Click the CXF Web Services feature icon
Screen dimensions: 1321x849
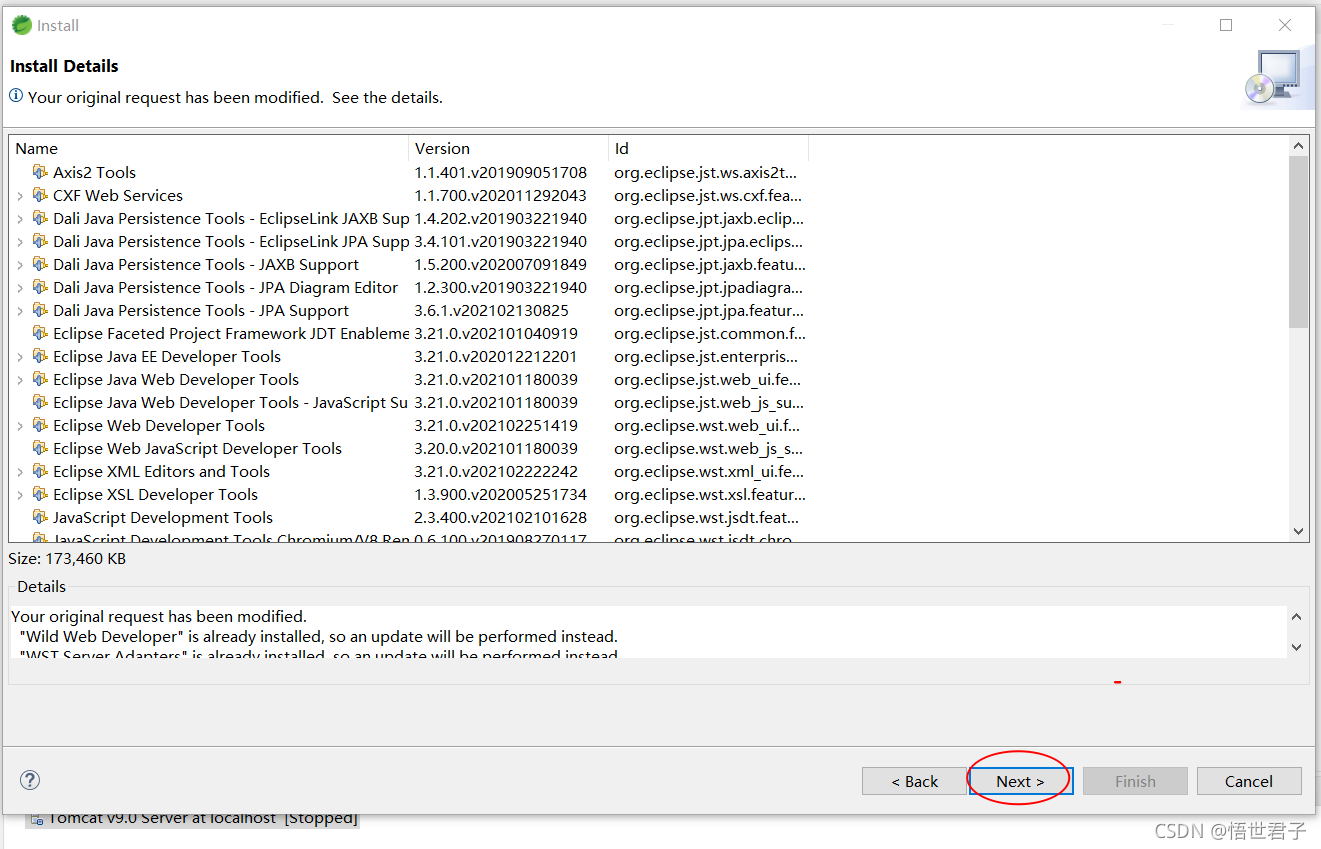pyautogui.click(x=40, y=195)
